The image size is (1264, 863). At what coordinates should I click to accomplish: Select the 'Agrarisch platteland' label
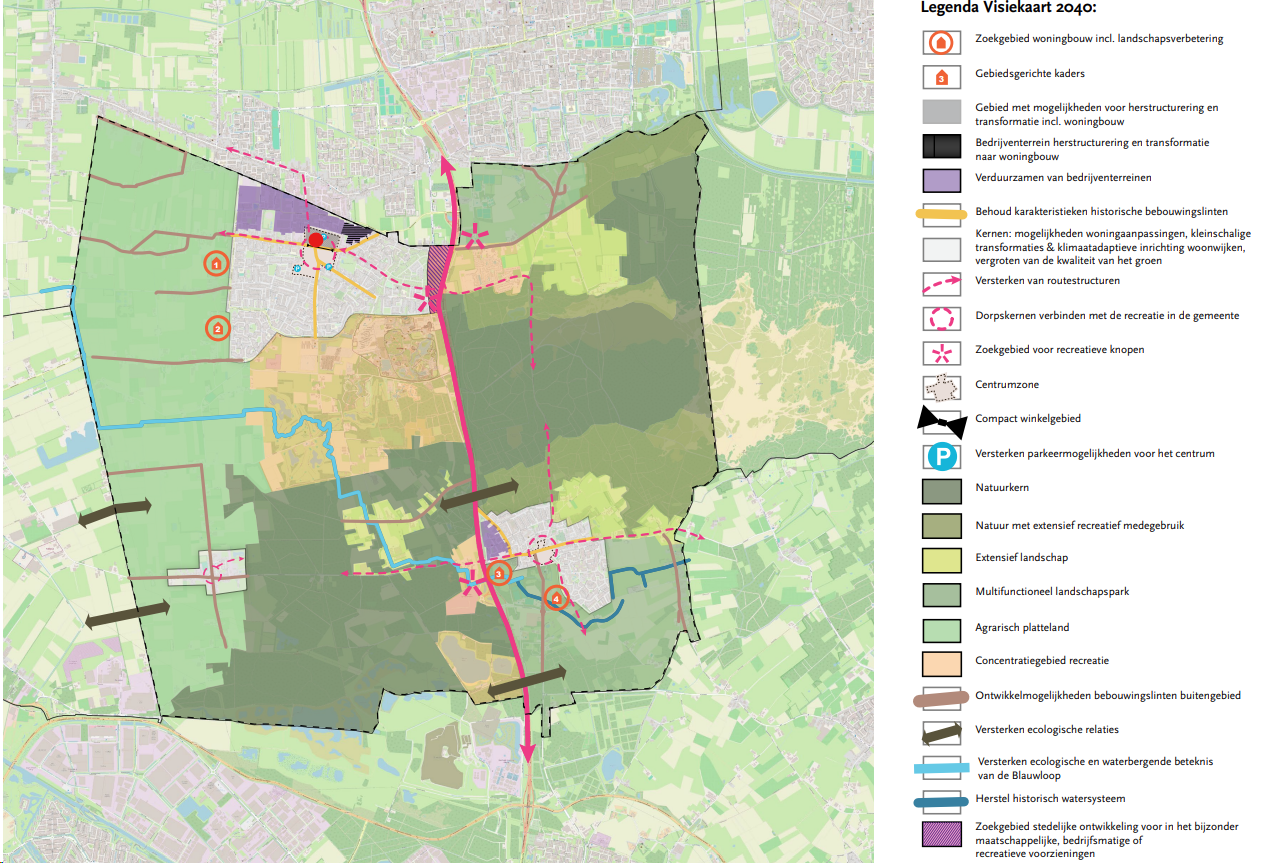click(x=1024, y=627)
